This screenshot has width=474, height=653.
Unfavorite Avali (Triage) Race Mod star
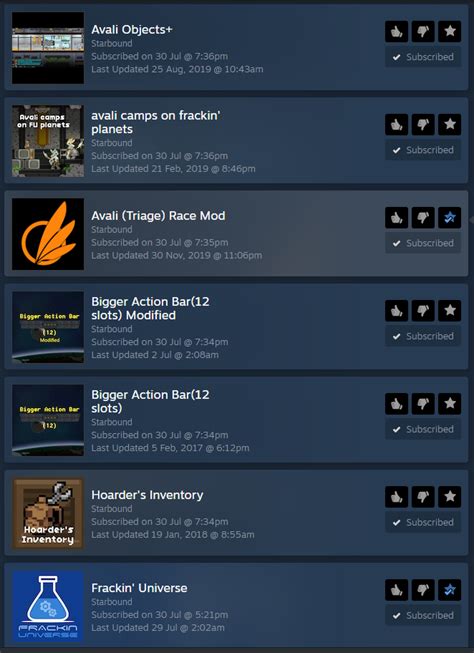pyautogui.click(x=449, y=217)
